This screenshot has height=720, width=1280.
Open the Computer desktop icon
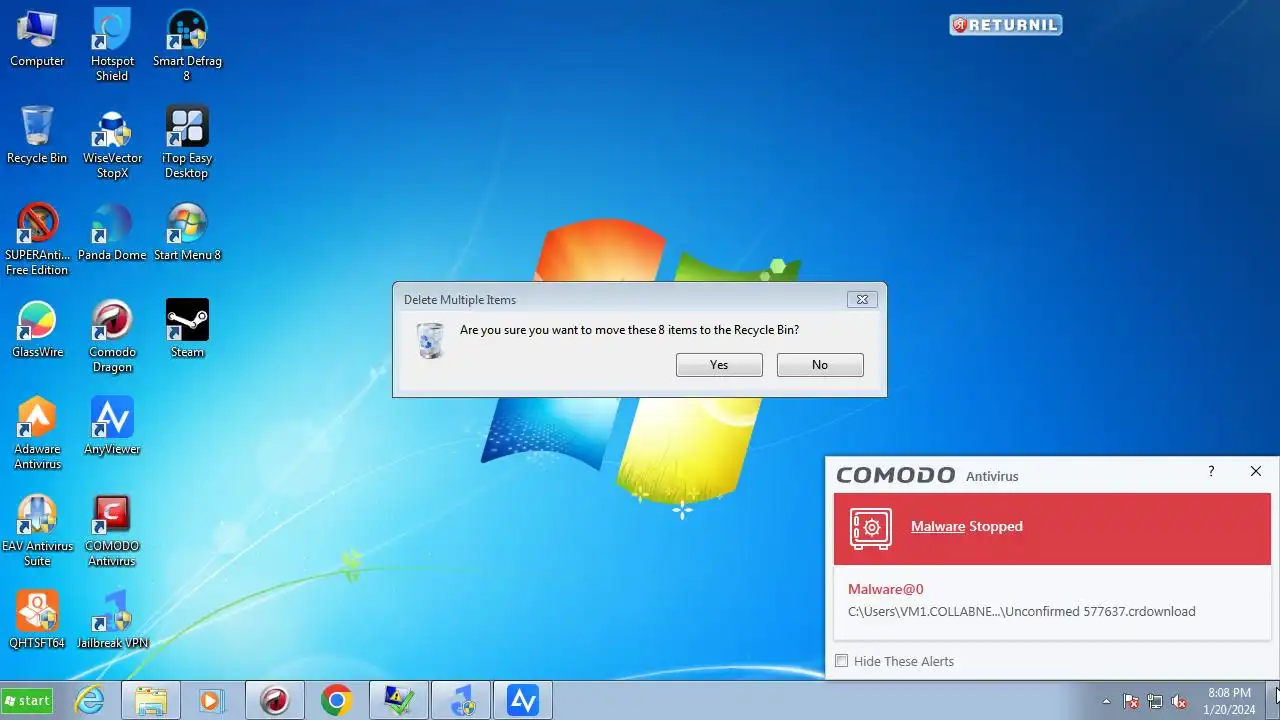(37, 38)
